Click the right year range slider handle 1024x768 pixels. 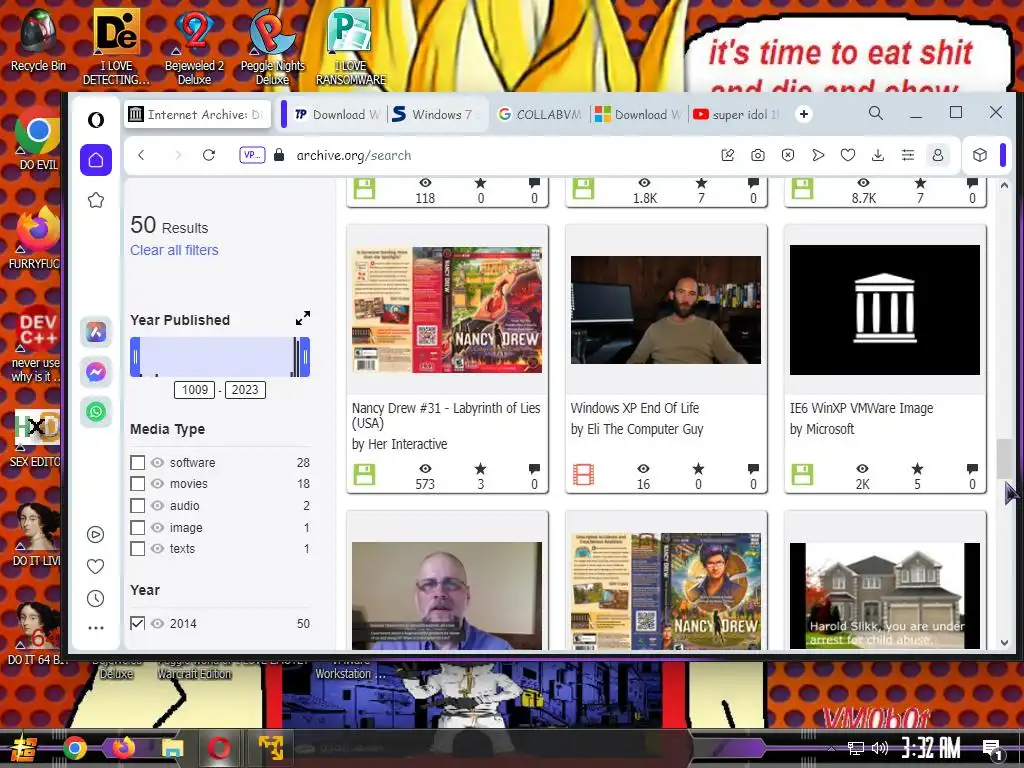(305, 357)
